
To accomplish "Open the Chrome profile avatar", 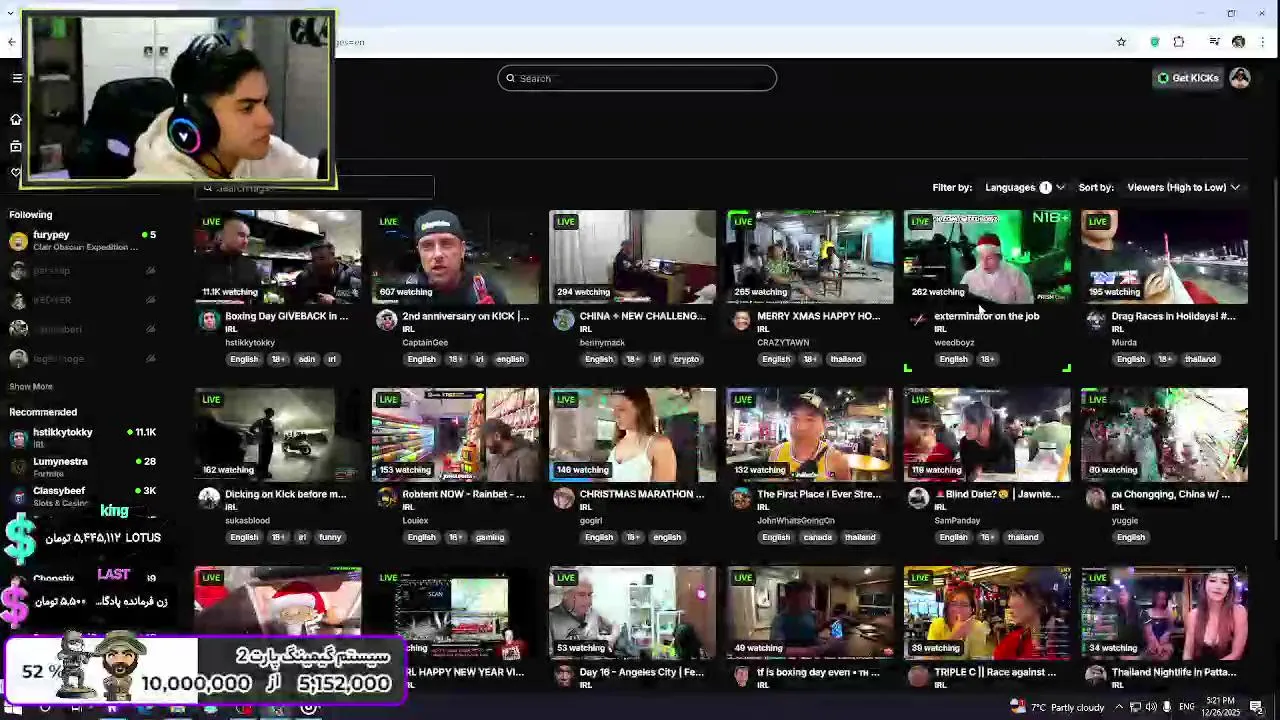I will pos(1239,42).
